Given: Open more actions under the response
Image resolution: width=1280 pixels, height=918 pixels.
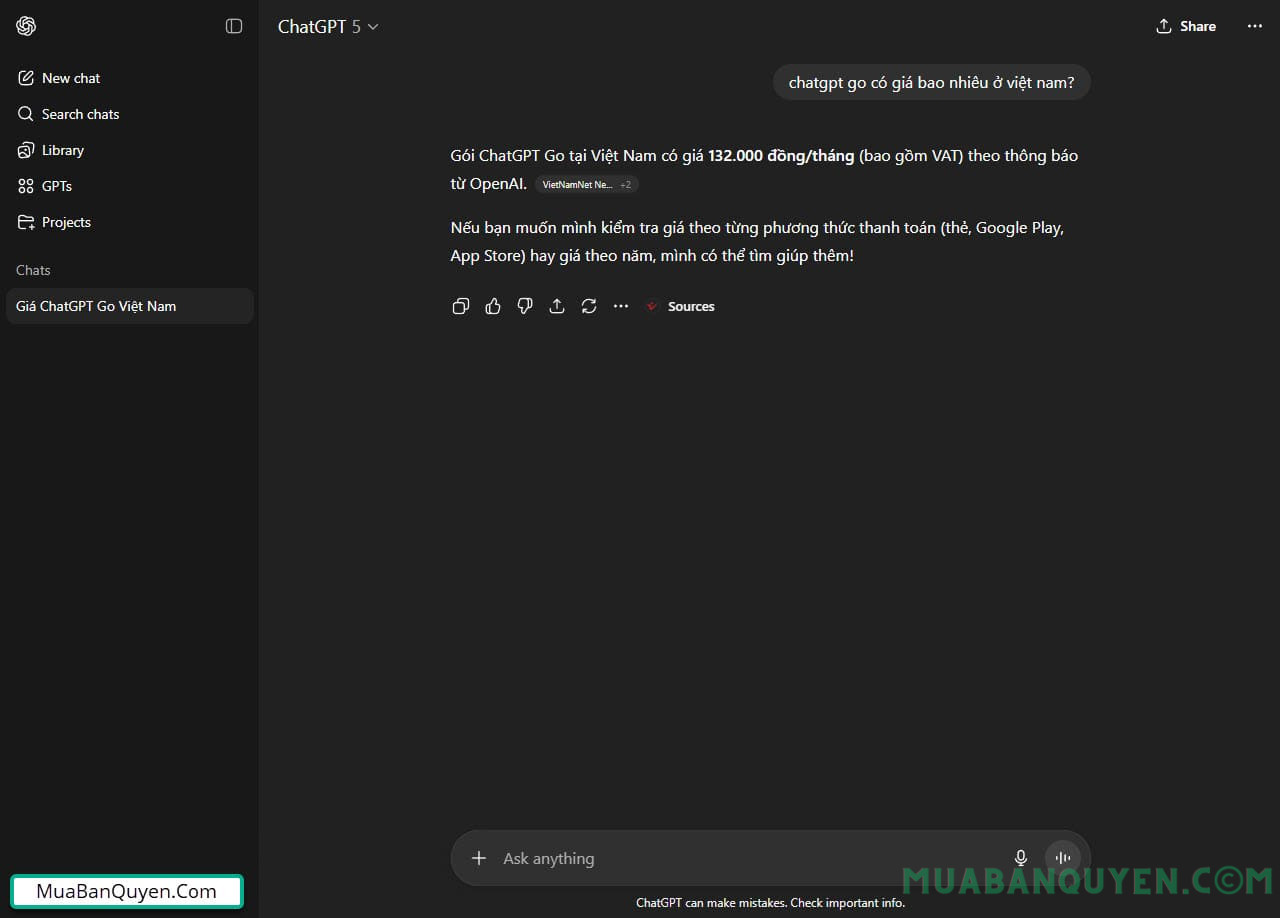Looking at the screenshot, I should pos(621,306).
